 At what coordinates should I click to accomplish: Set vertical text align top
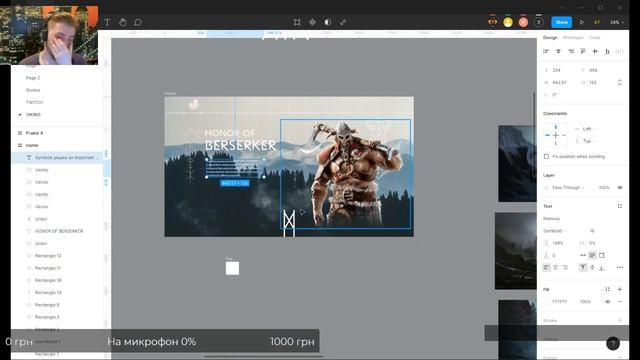pos(583,268)
